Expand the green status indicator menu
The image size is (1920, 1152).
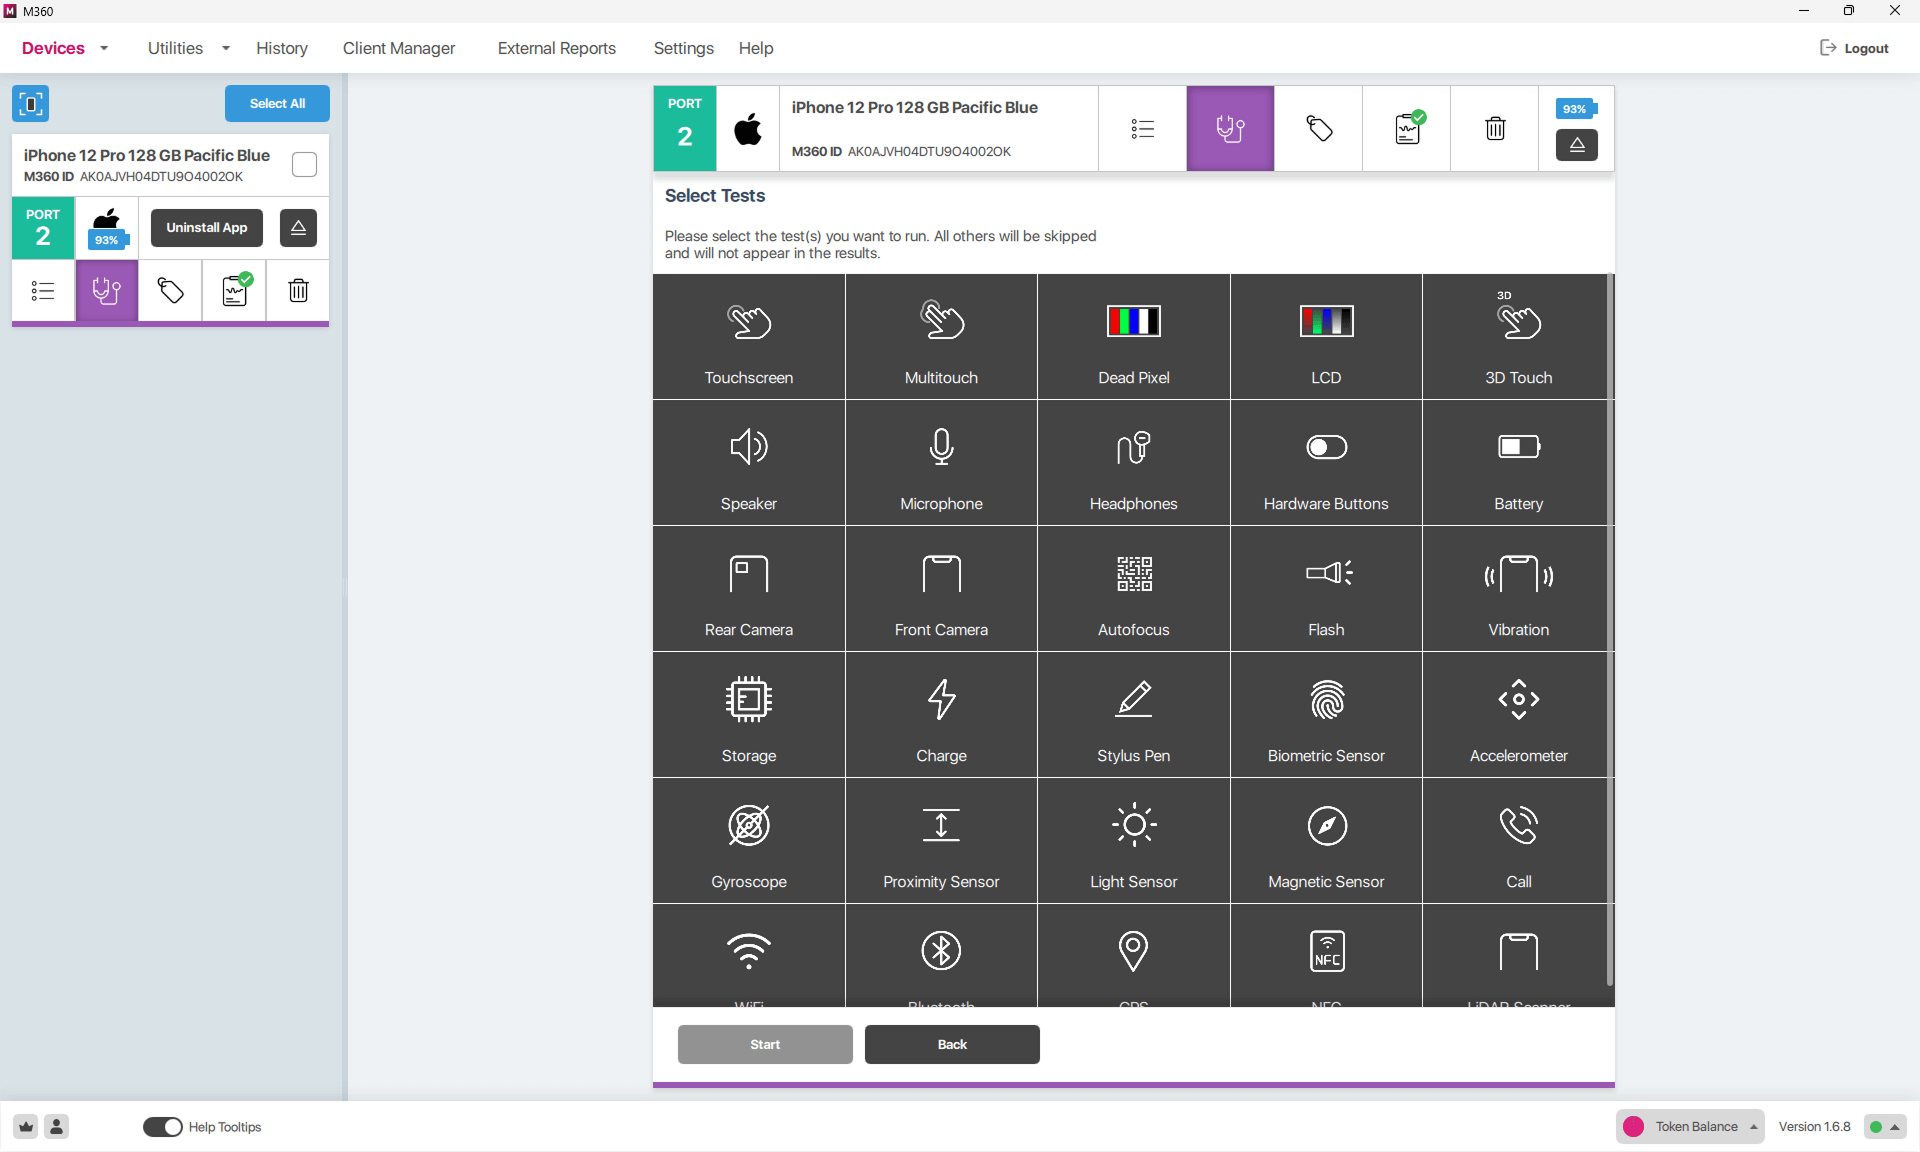click(x=1885, y=1127)
